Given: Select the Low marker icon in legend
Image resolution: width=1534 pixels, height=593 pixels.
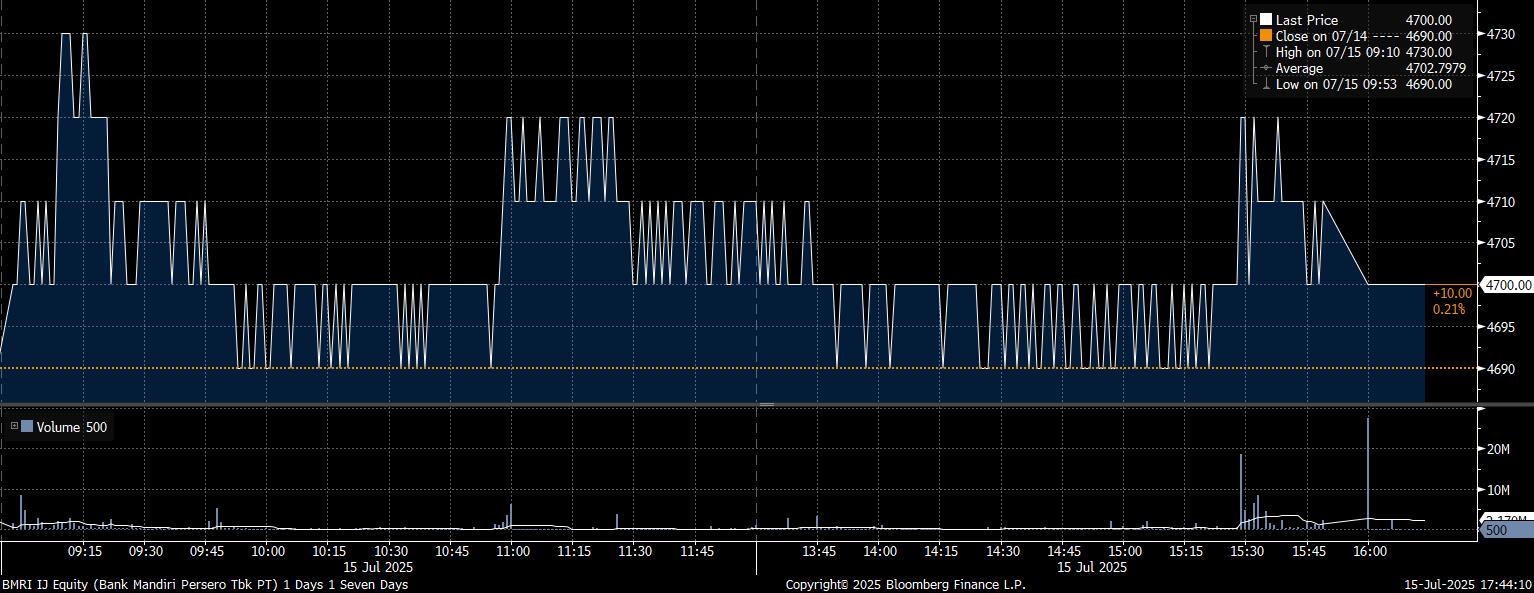Looking at the screenshot, I should tap(1266, 85).
